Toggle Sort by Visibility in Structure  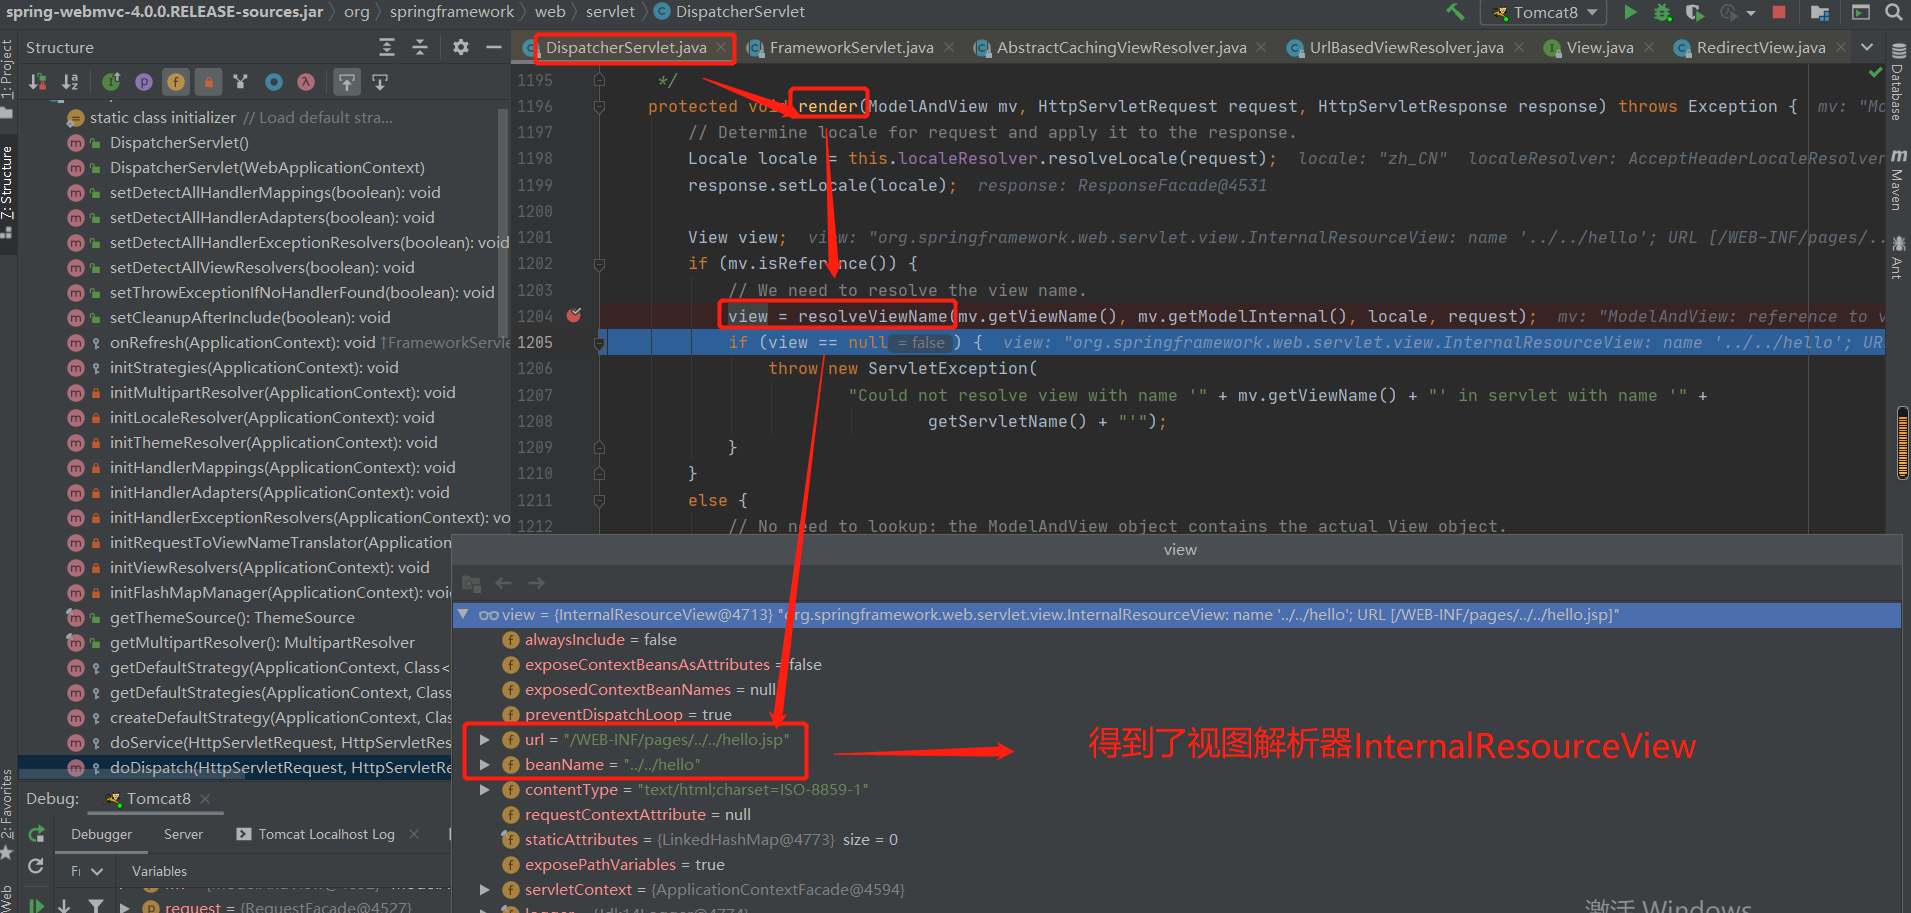[x=38, y=82]
